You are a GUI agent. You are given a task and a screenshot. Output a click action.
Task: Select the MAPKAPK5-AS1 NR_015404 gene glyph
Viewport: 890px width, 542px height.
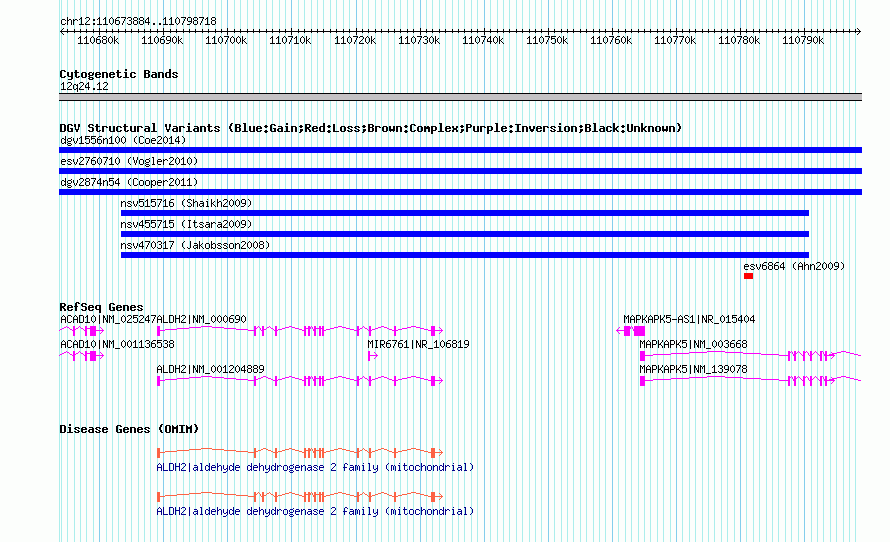click(631, 331)
